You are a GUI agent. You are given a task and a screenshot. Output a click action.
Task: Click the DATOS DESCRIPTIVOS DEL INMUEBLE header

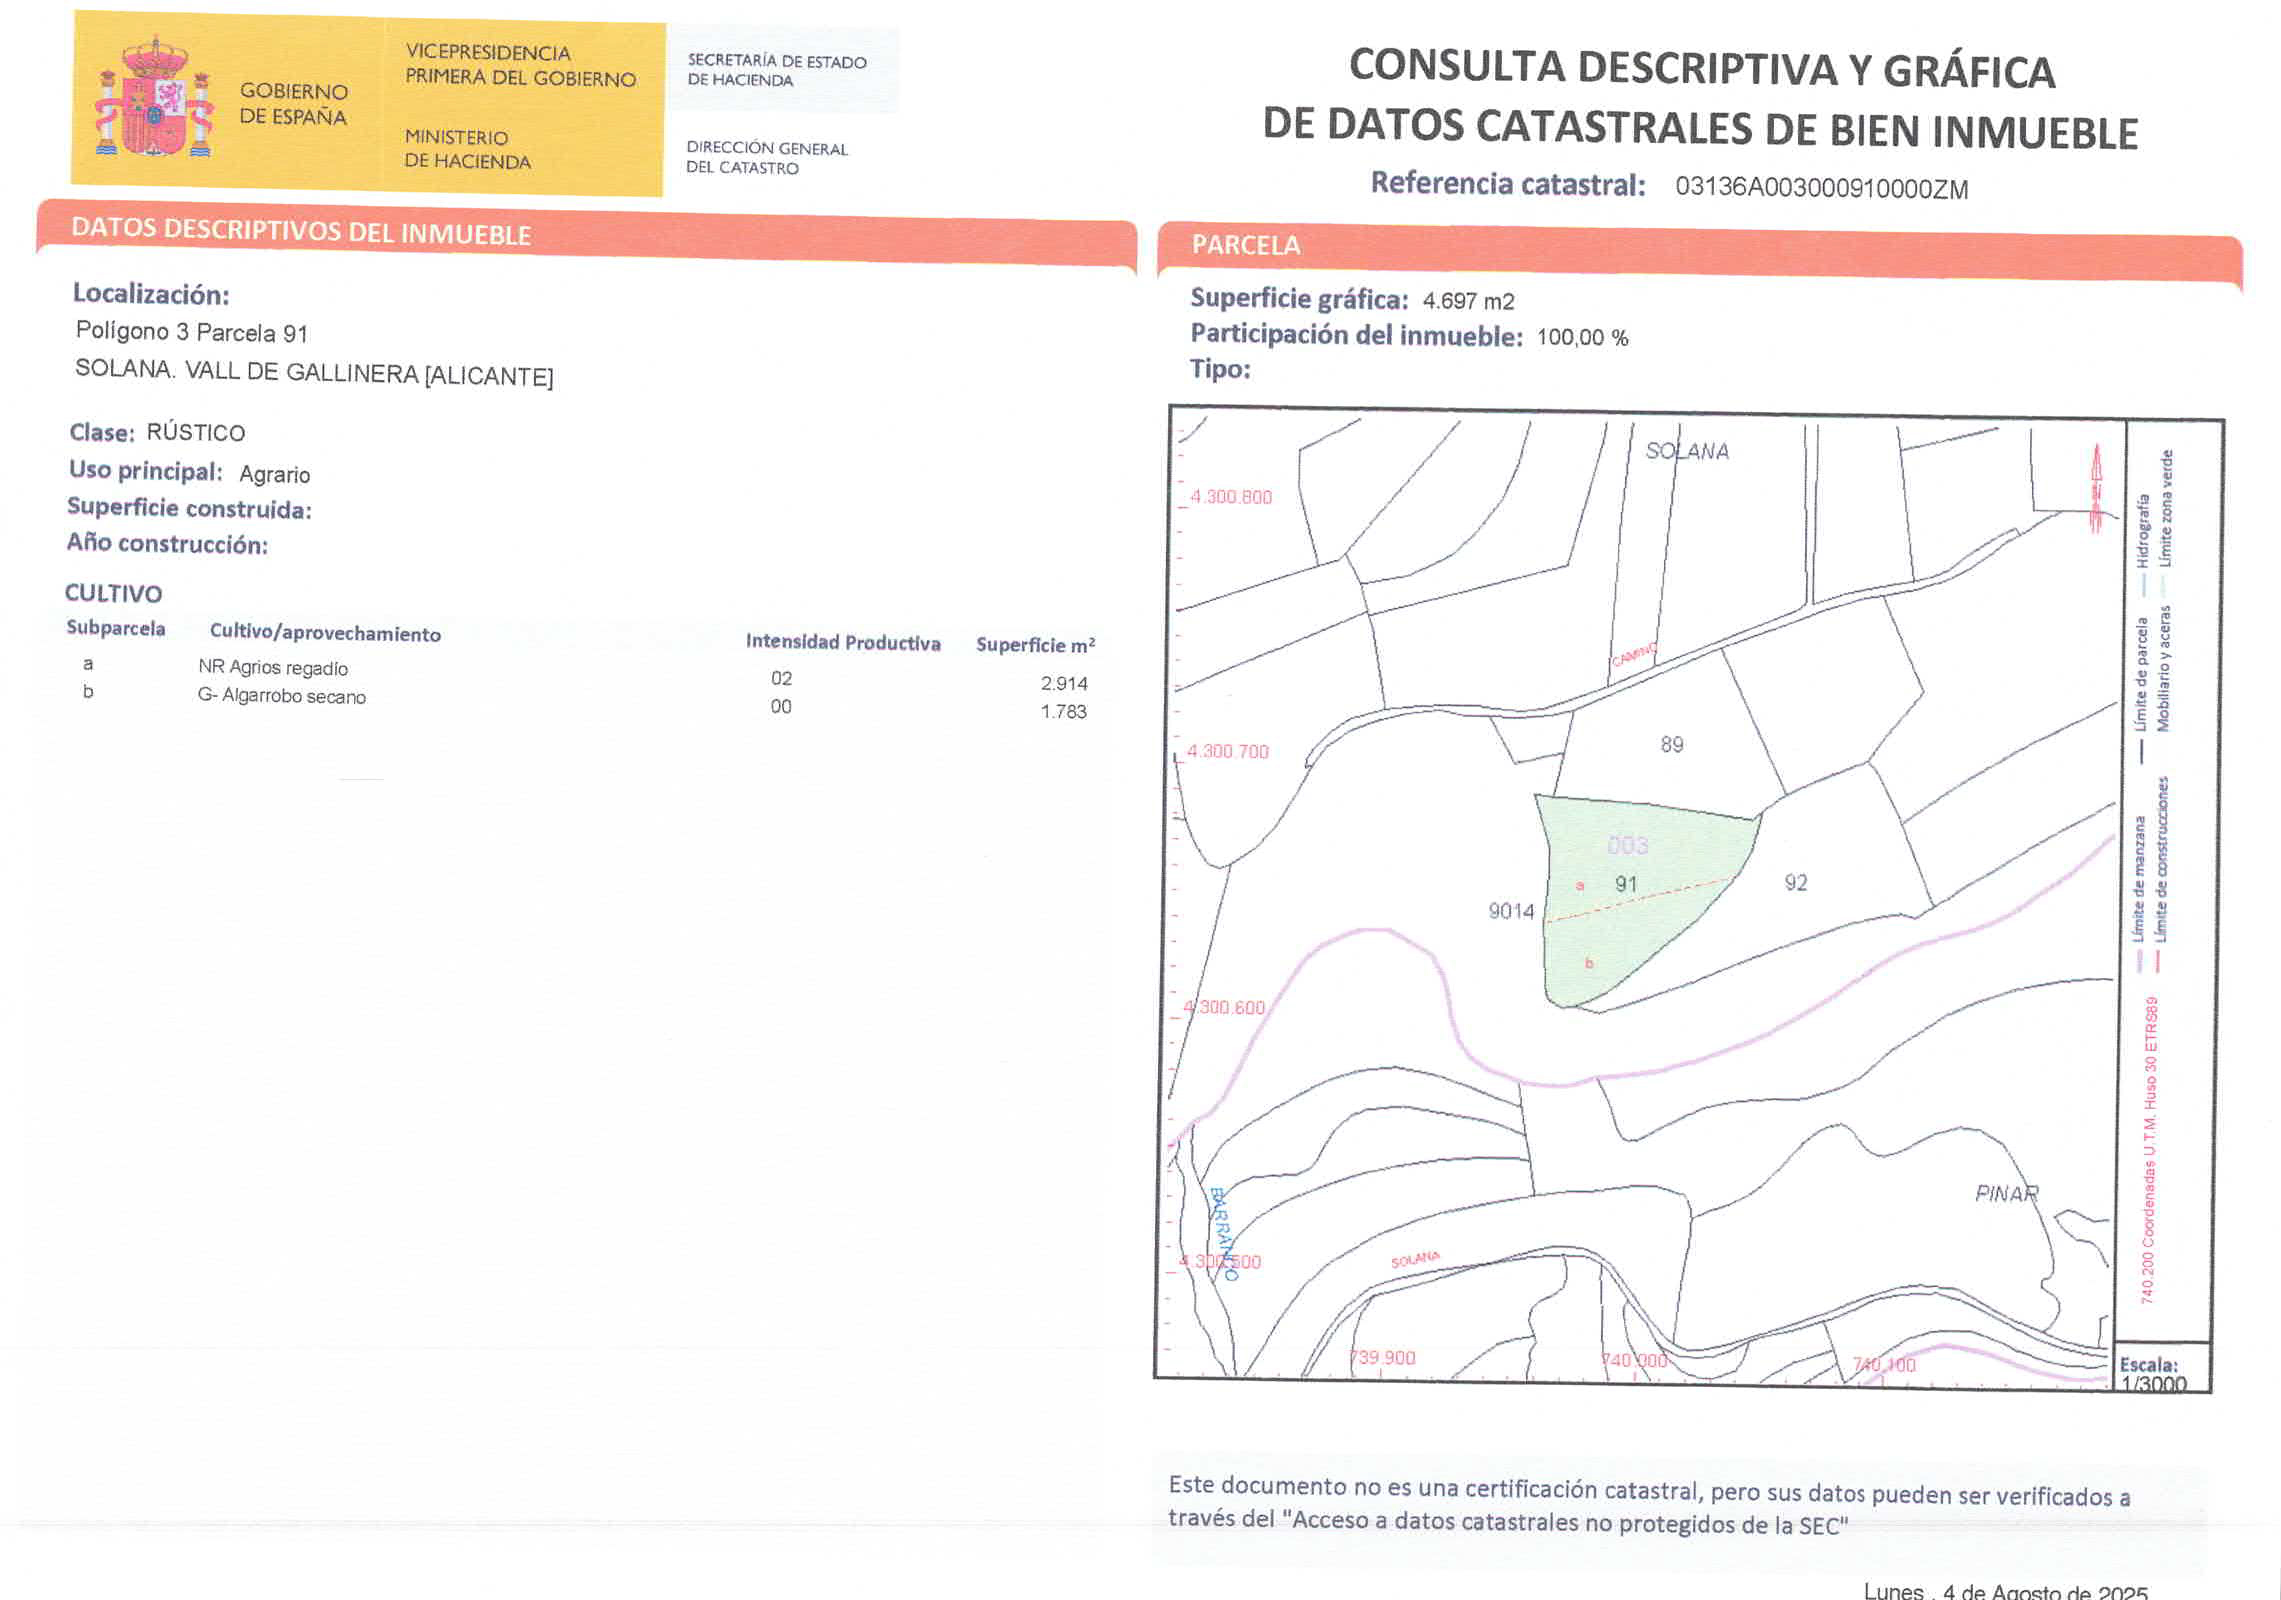click(x=300, y=231)
